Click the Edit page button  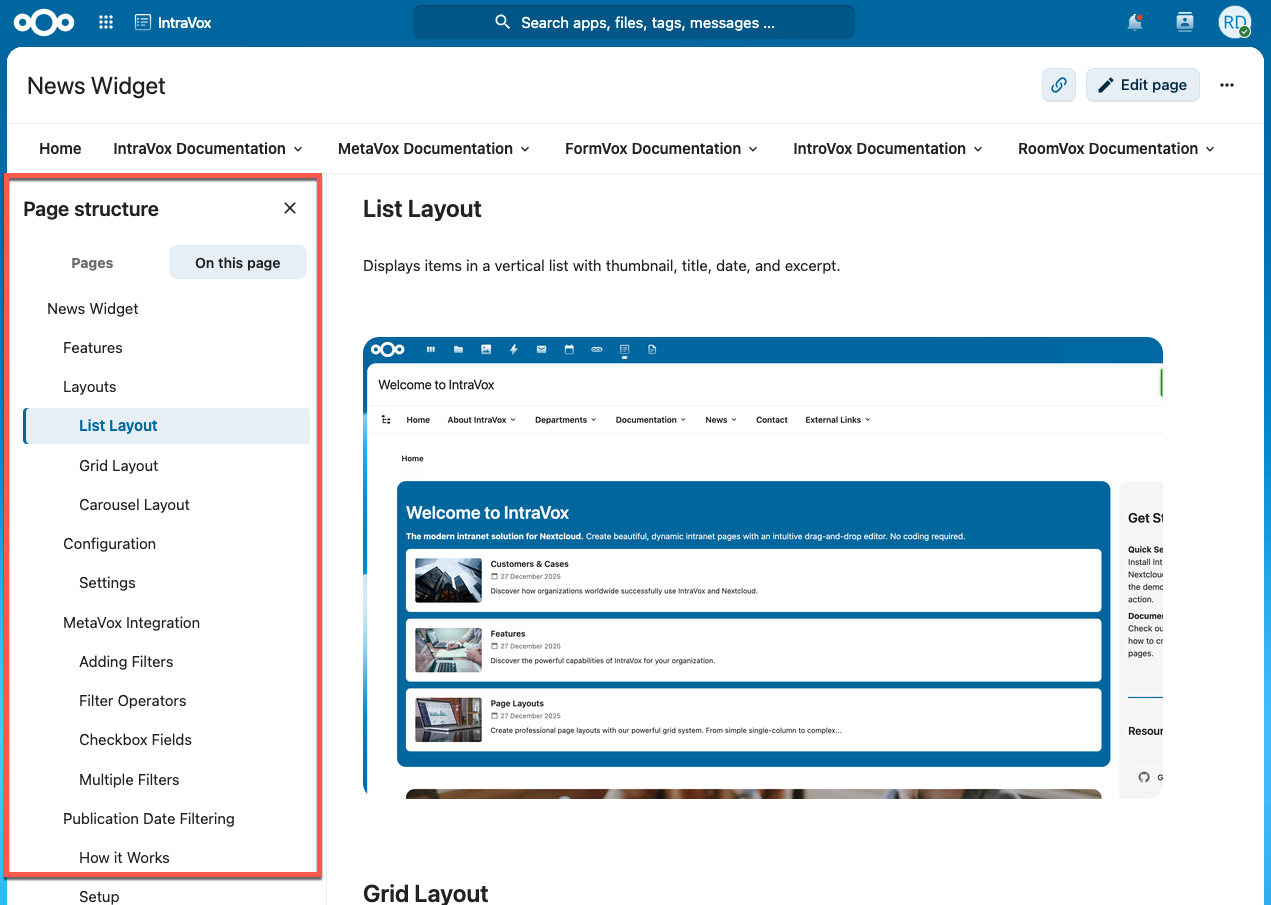click(x=1143, y=85)
